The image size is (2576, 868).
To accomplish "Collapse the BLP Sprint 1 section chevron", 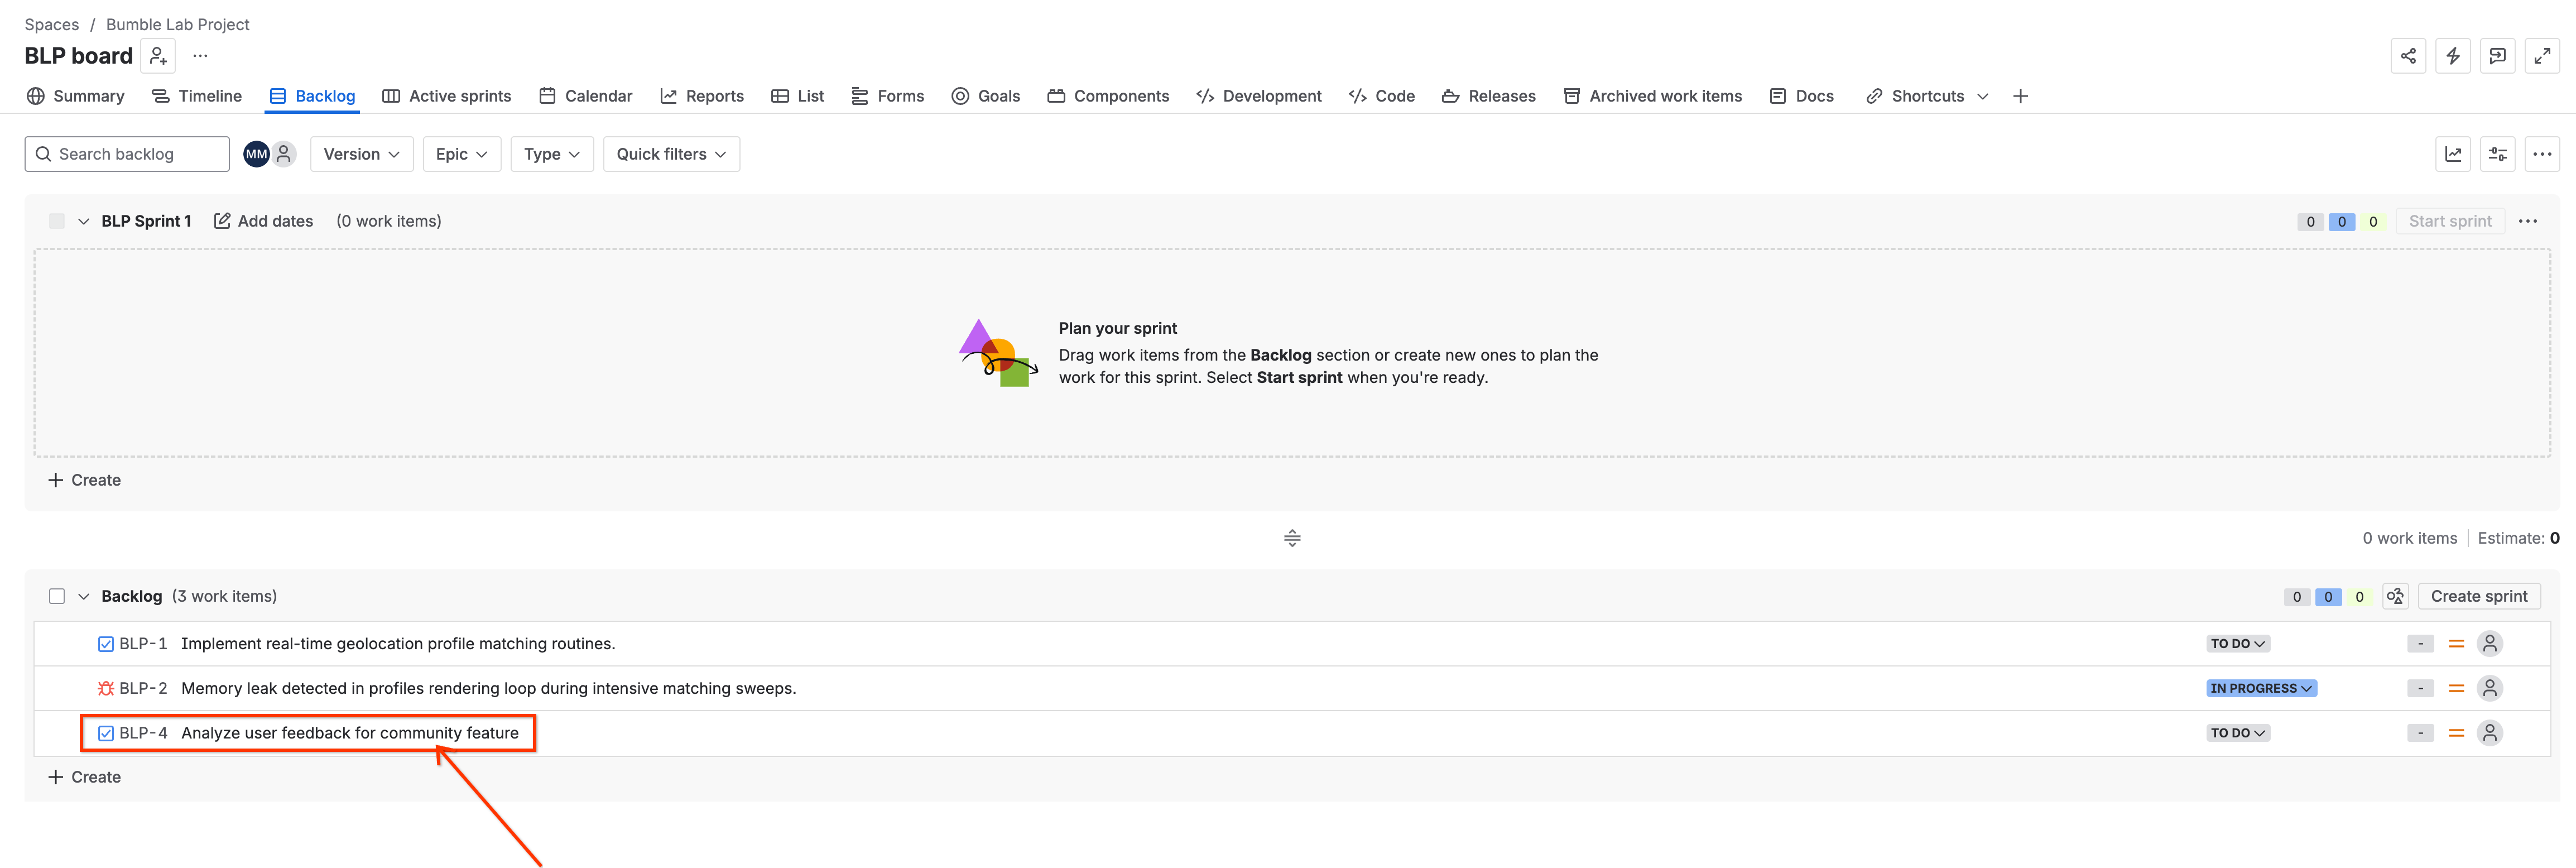I will (84, 221).
